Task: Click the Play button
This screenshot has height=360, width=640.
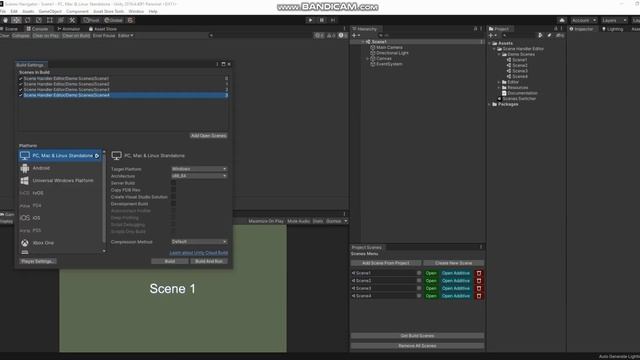Action: [x=310, y=20]
